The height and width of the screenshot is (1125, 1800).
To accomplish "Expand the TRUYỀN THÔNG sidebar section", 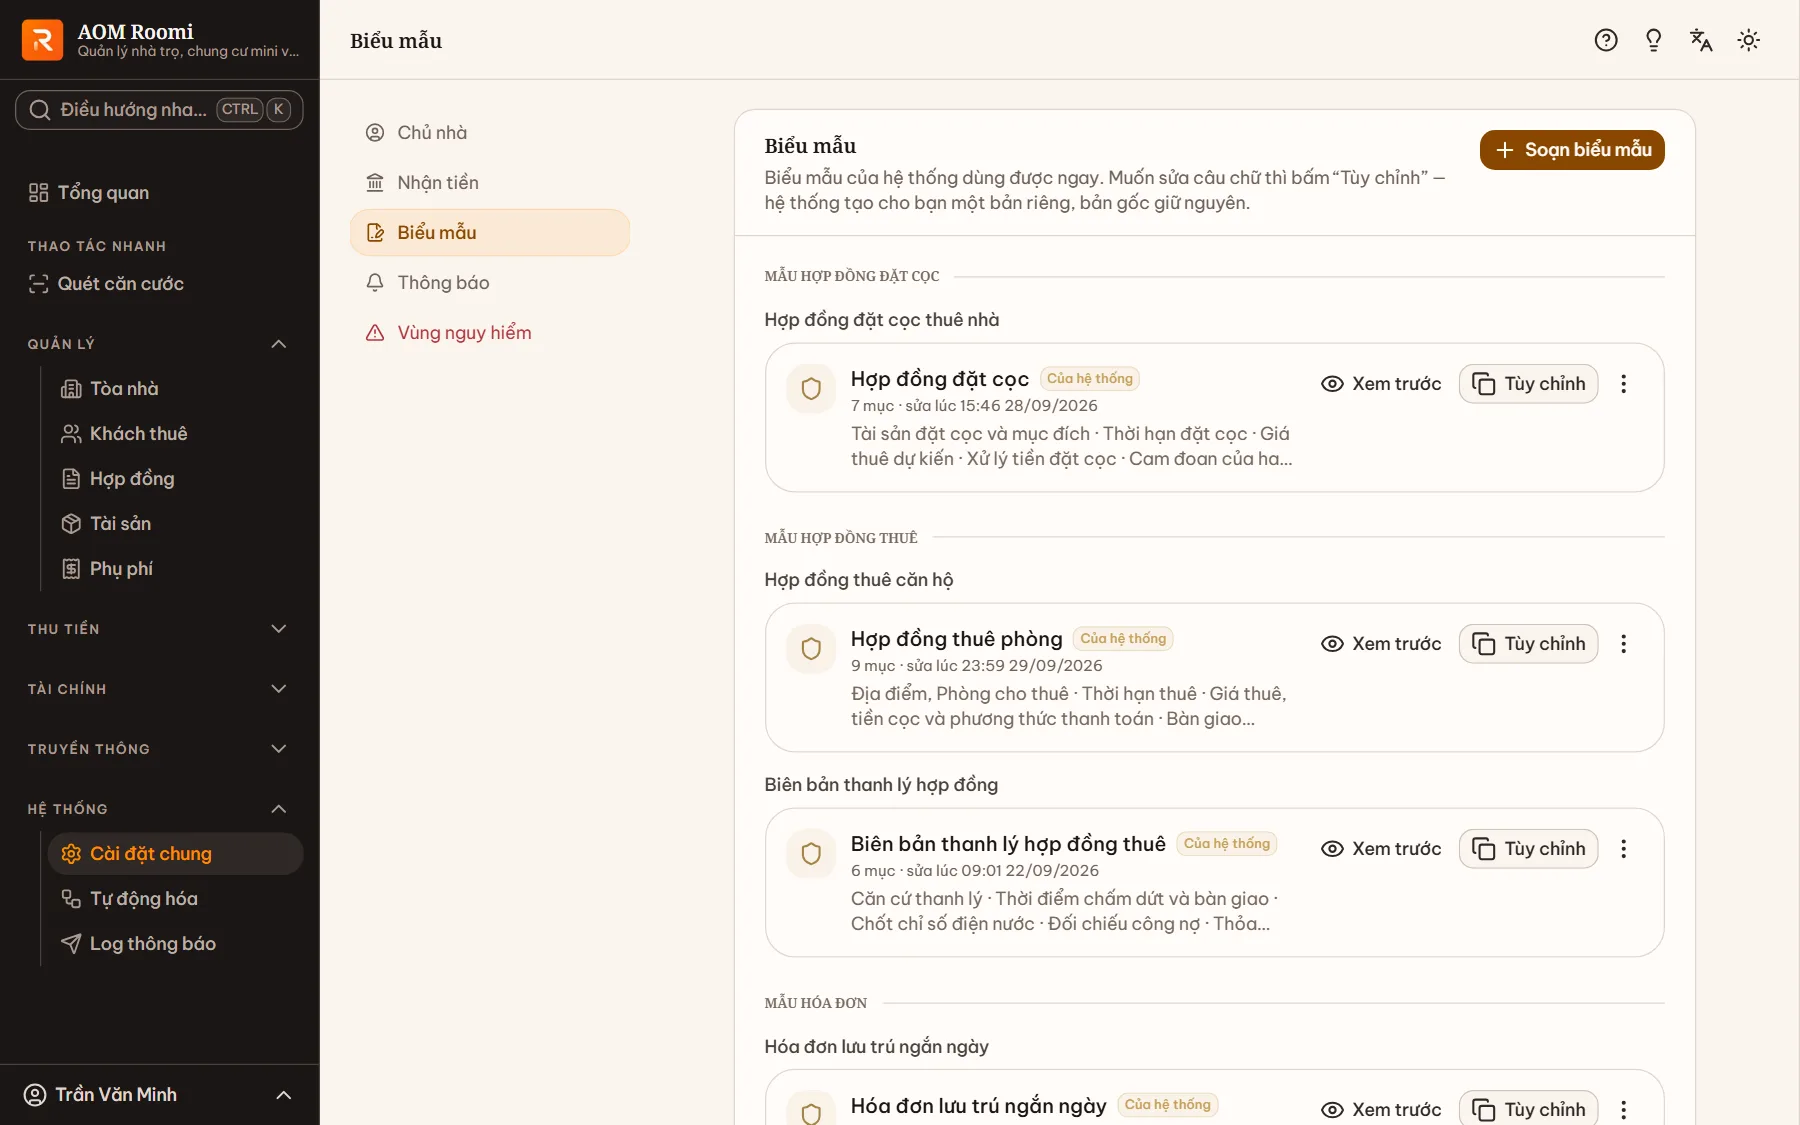I will pos(159,749).
